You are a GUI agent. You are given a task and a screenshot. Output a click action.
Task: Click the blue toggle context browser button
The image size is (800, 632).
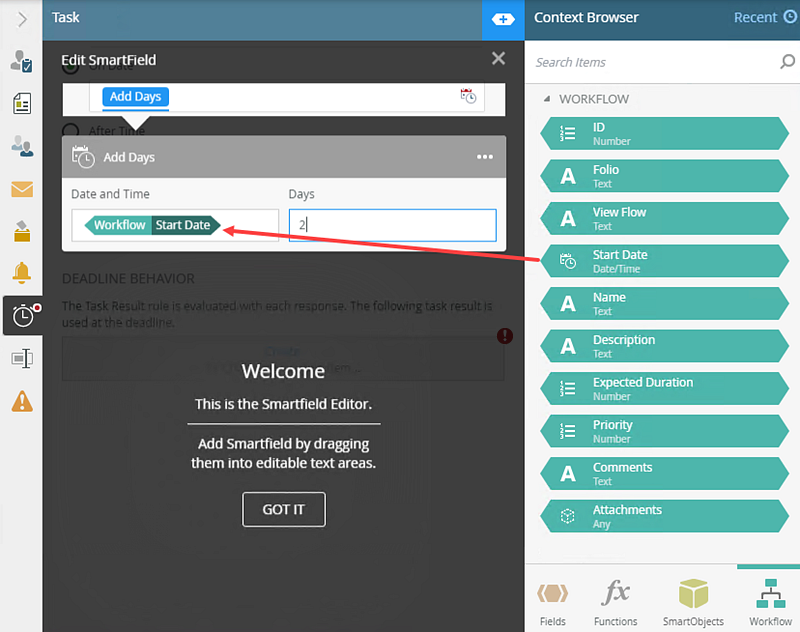click(503, 20)
